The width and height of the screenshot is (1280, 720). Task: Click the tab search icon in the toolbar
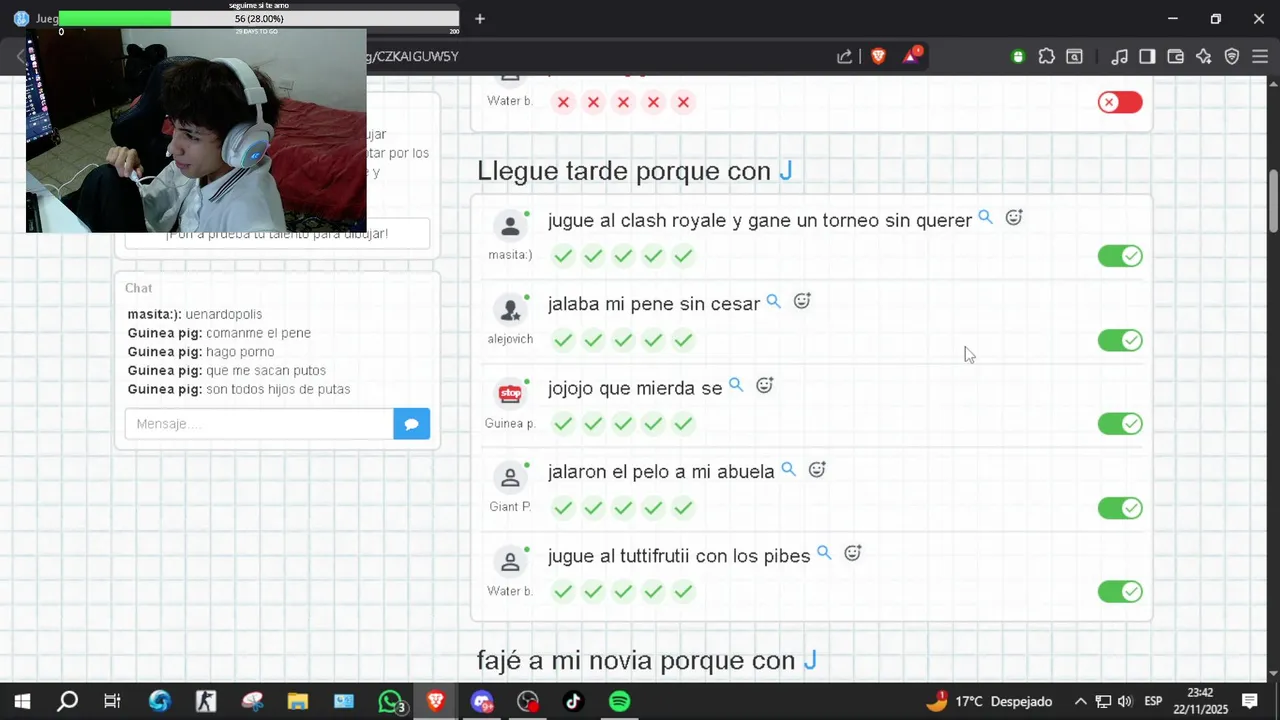1074,57
